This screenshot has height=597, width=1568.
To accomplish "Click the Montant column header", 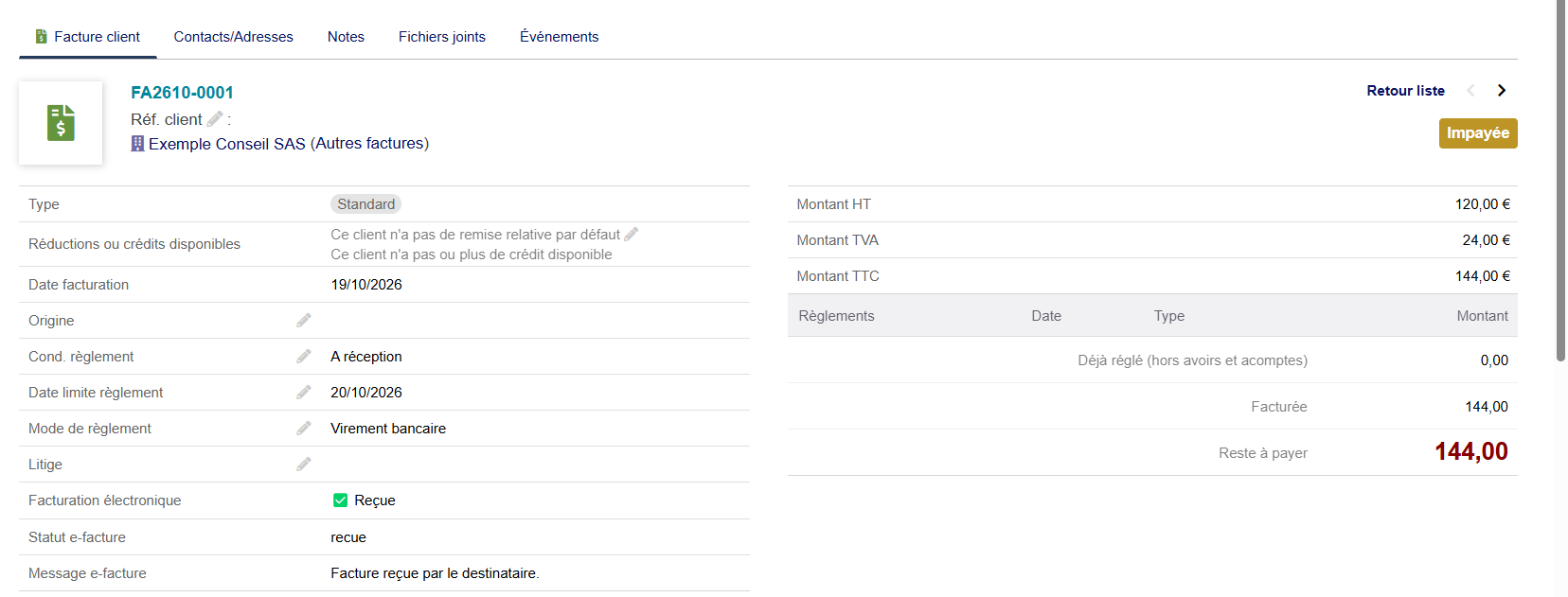I will [1482, 316].
